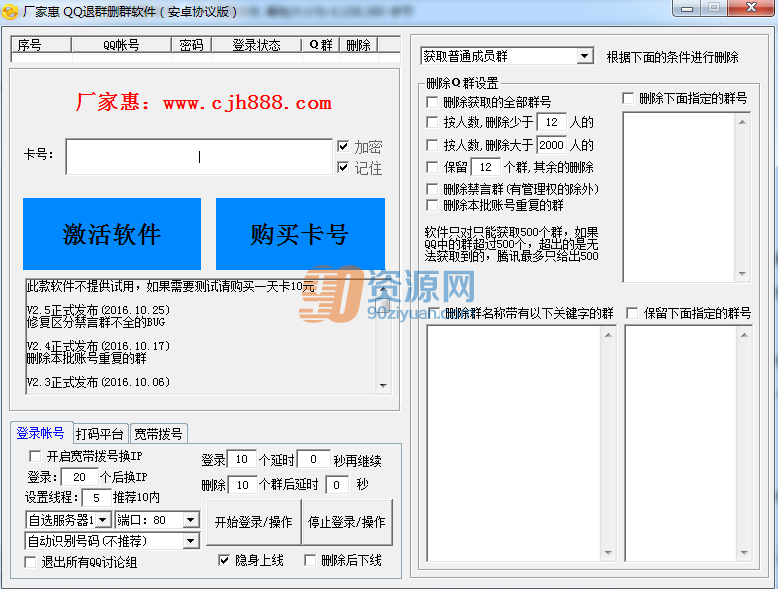
Task: Edit the 登录 10 个延时 count field
Action: point(242,459)
